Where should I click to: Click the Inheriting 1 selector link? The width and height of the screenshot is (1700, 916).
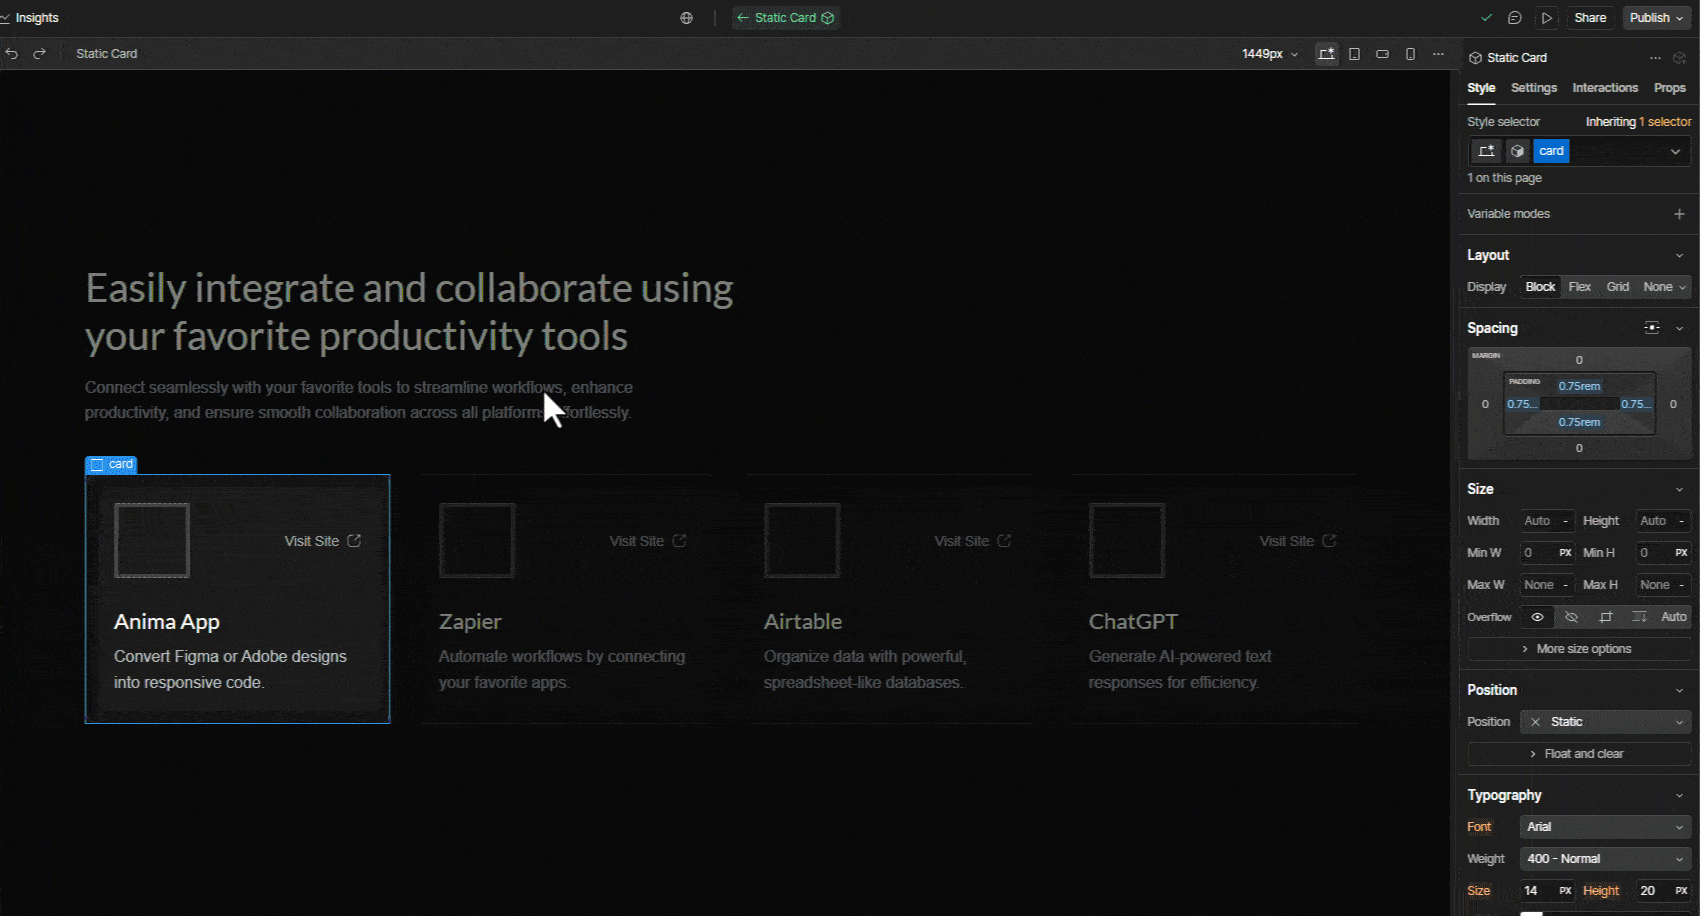pos(1638,122)
